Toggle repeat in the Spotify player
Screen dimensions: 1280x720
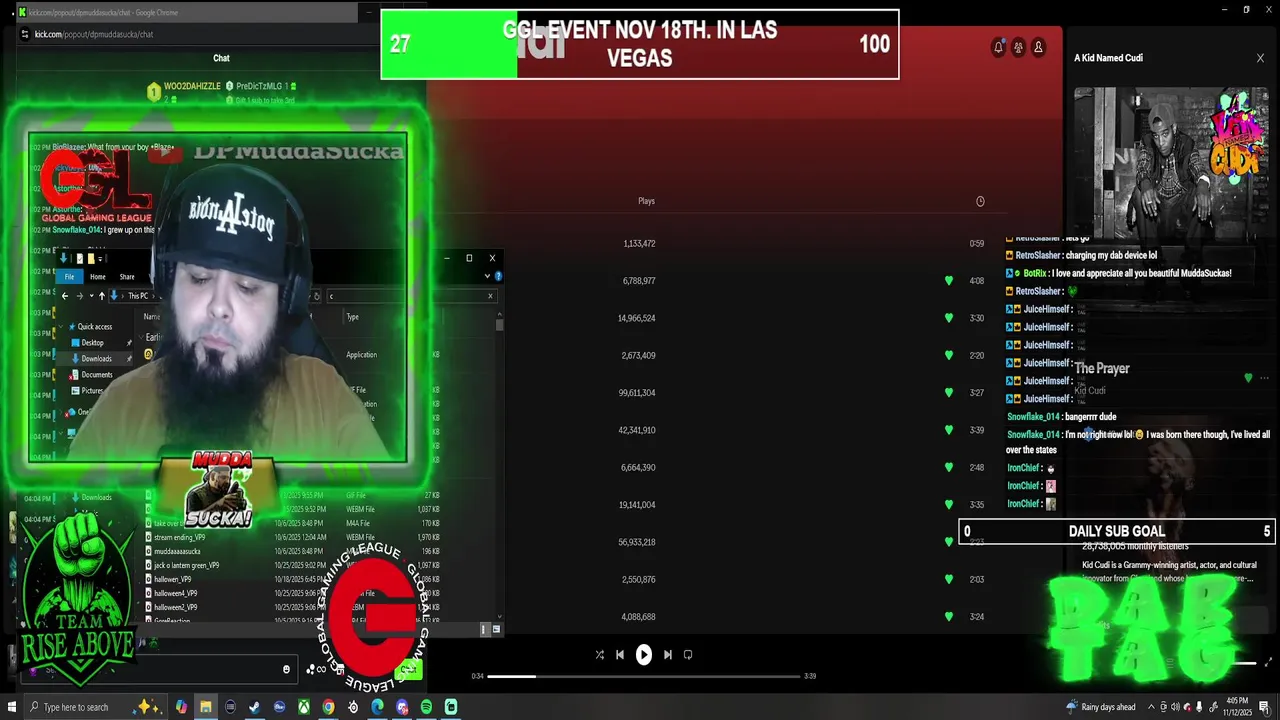tap(688, 655)
